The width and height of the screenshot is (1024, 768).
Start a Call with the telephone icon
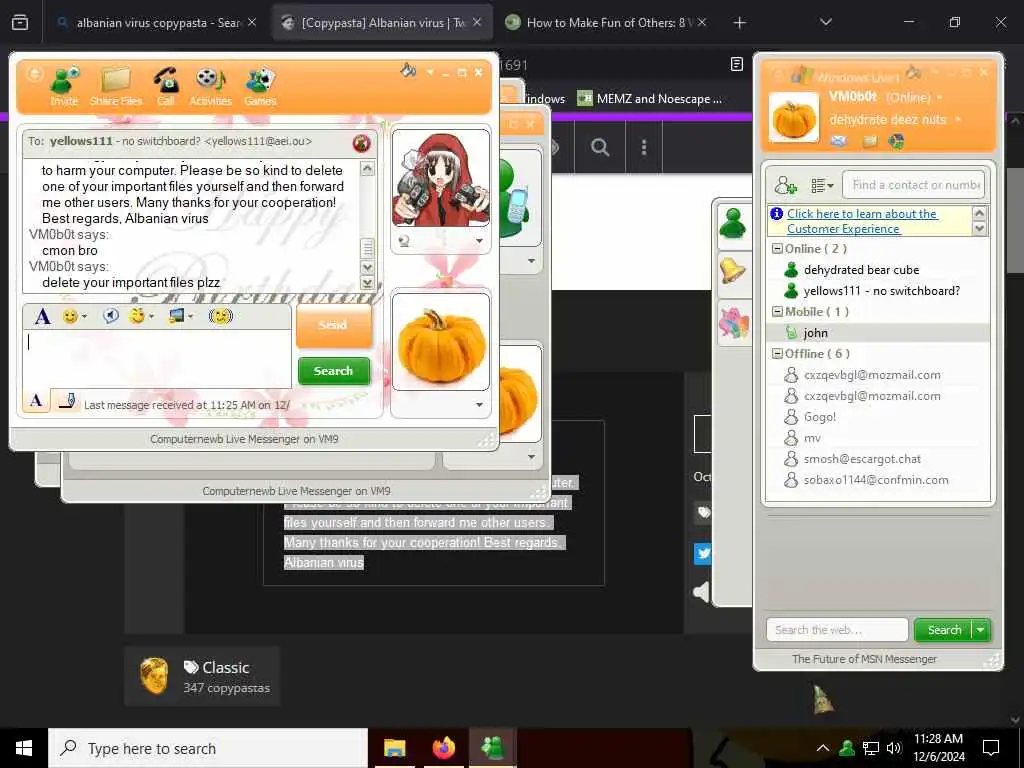pos(166,86)
